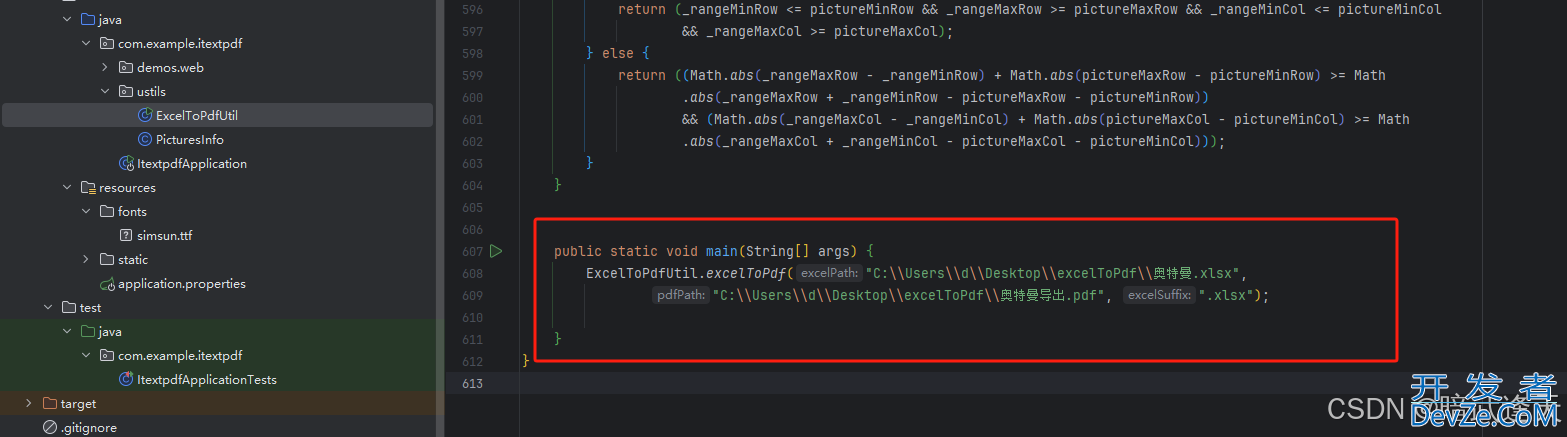Click the resources folder icon
The width and height of the screenshot is (1567, 437).
pos(88,187)
